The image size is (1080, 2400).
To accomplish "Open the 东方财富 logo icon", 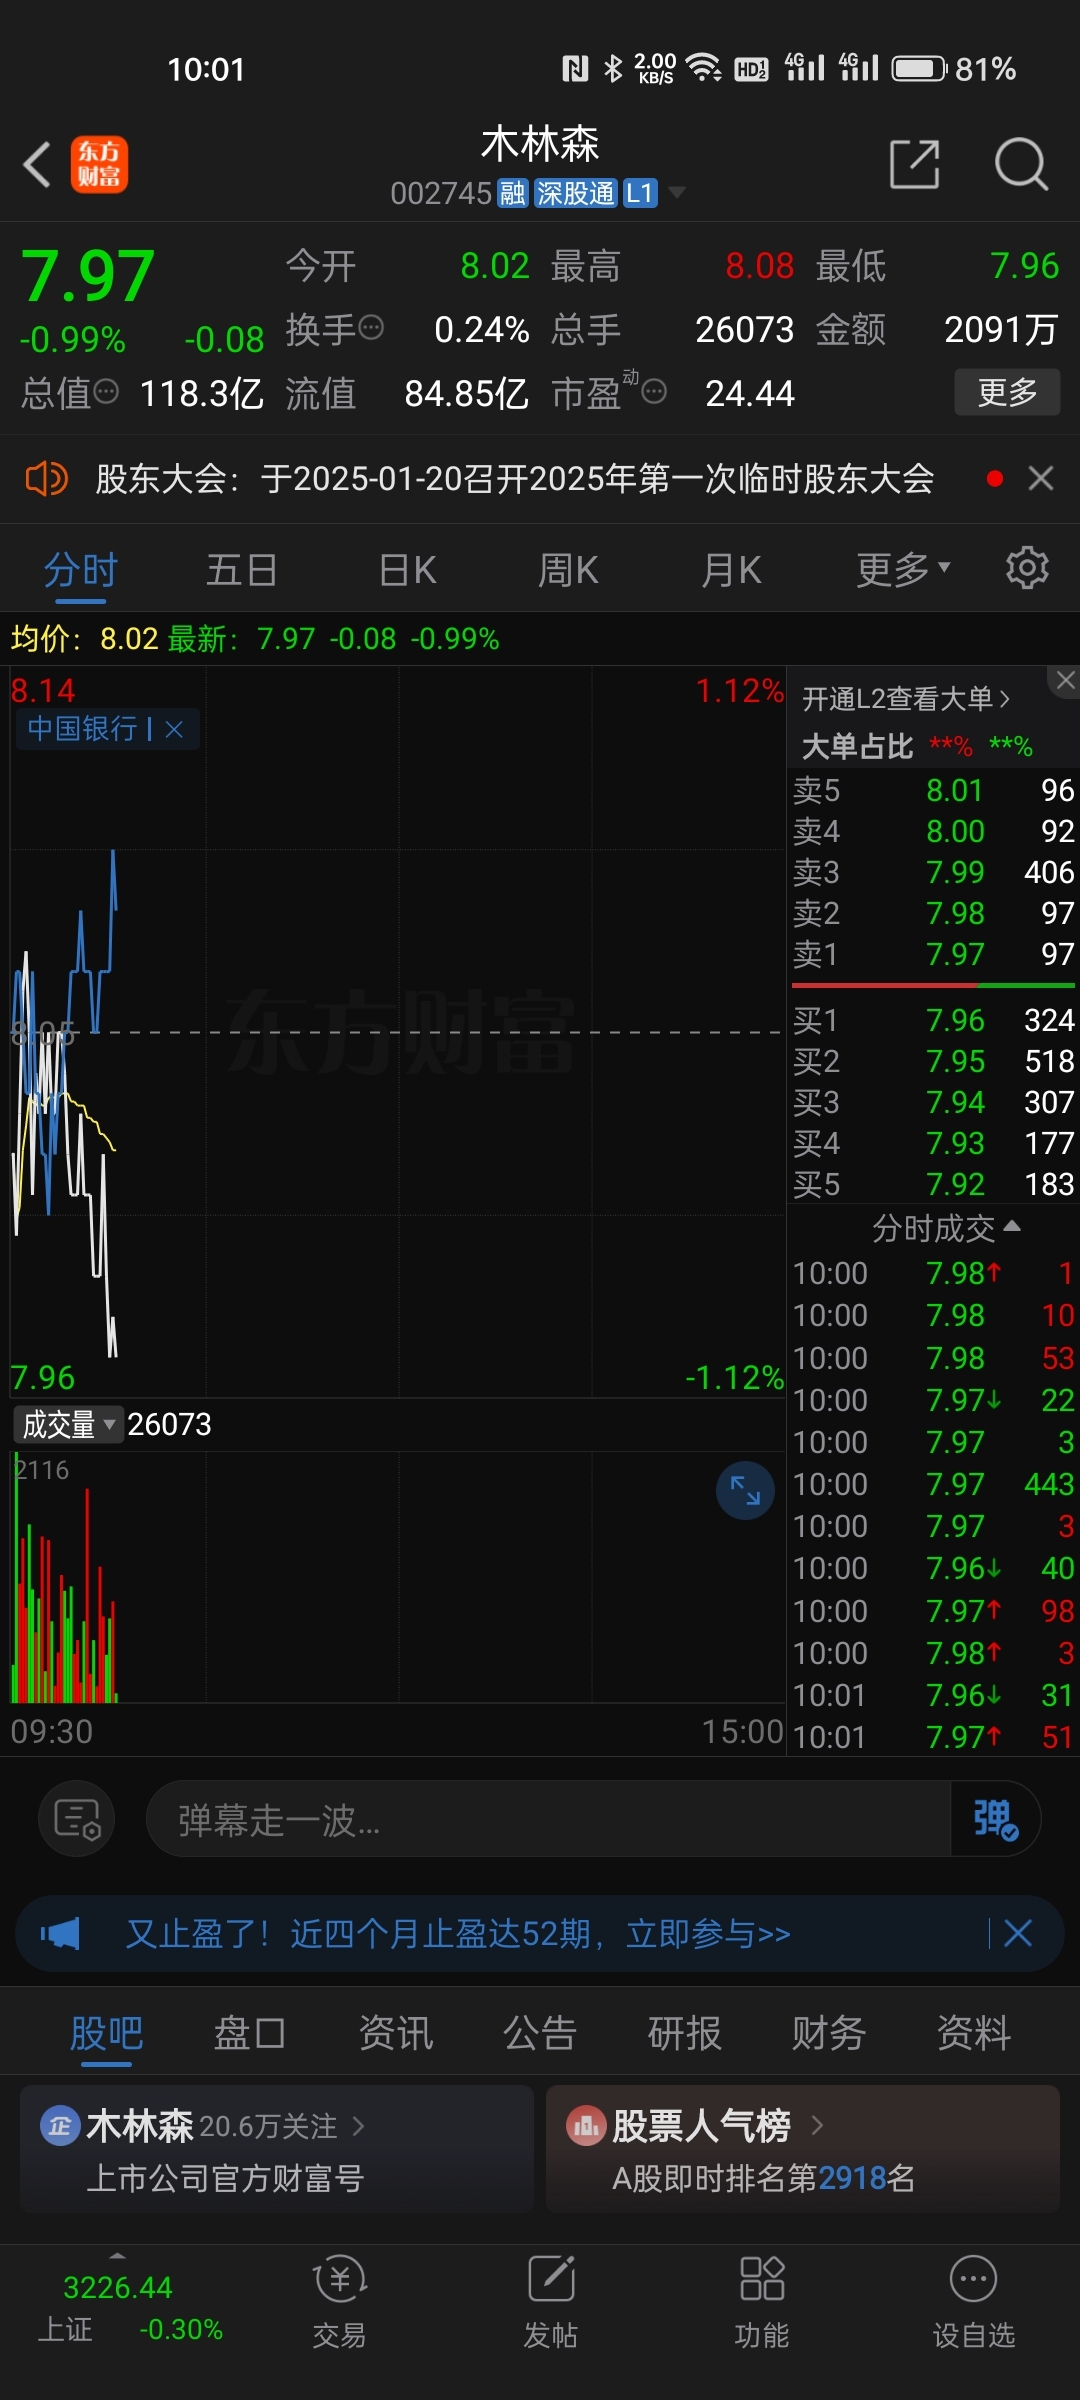I will pyautogui.click(x=99, y=164).
